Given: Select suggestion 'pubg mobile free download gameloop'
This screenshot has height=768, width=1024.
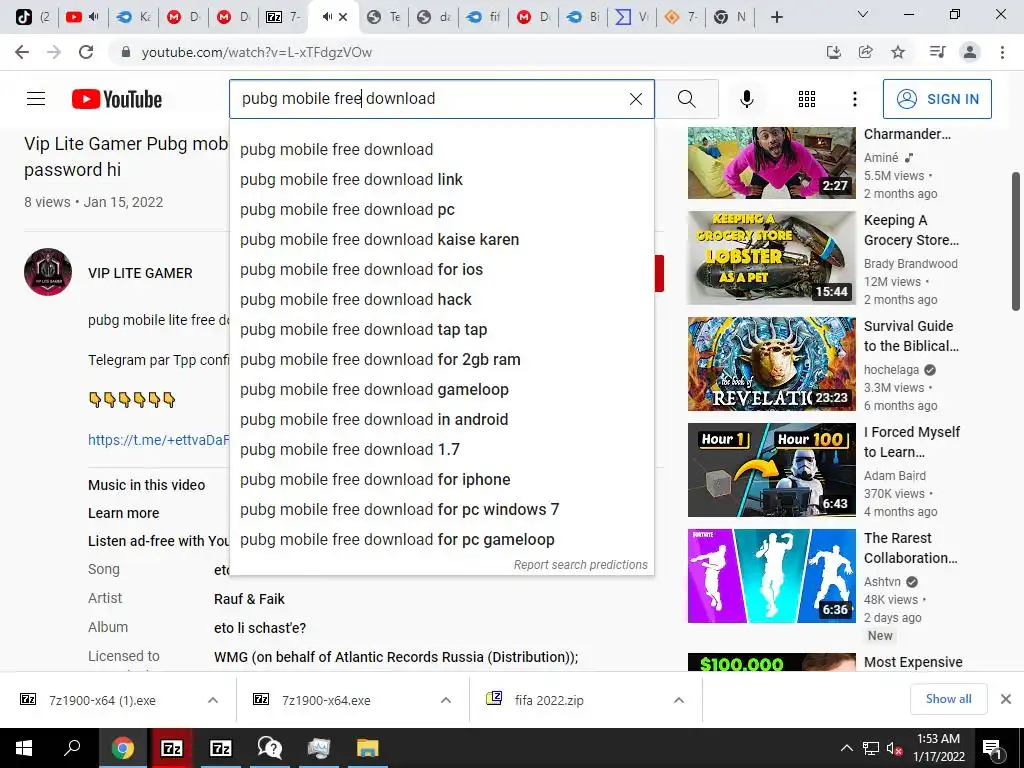Looking at the screenshot, I should 441,390.
